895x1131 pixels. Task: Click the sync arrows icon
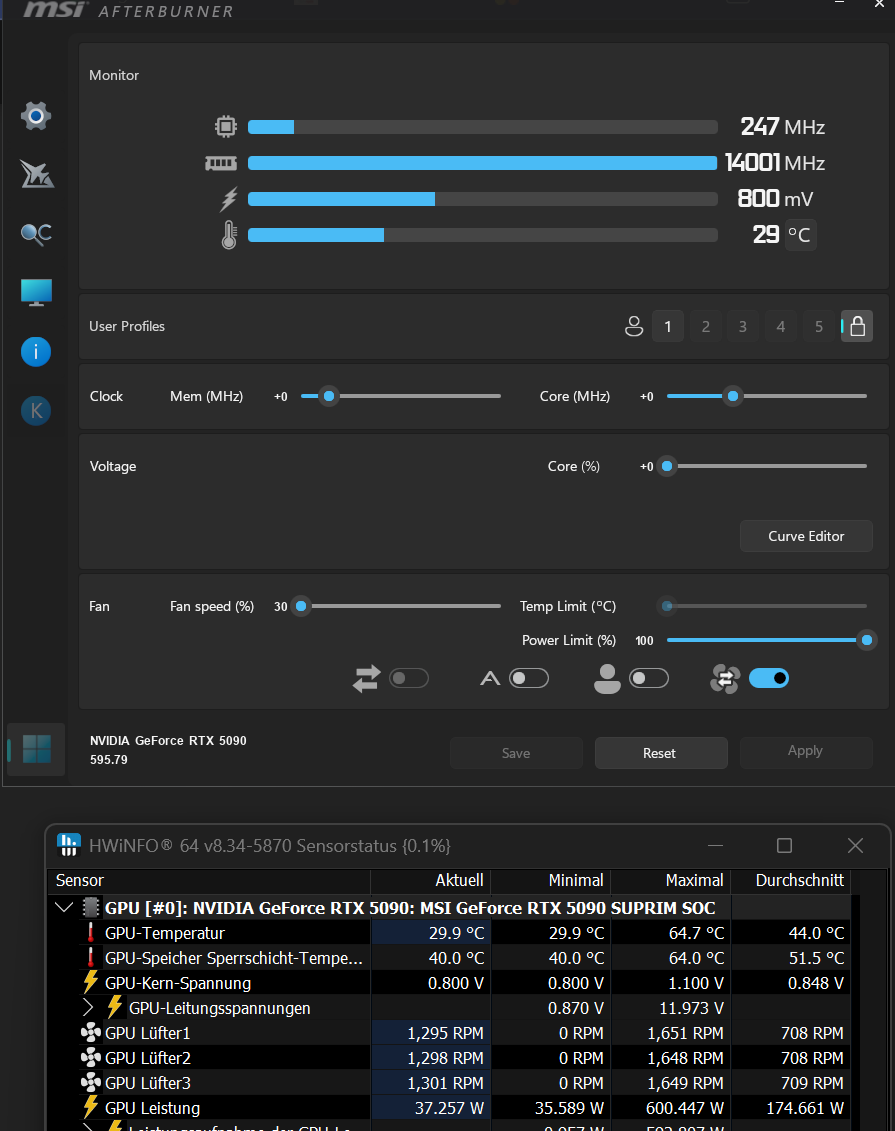click(x=366, y=679)
